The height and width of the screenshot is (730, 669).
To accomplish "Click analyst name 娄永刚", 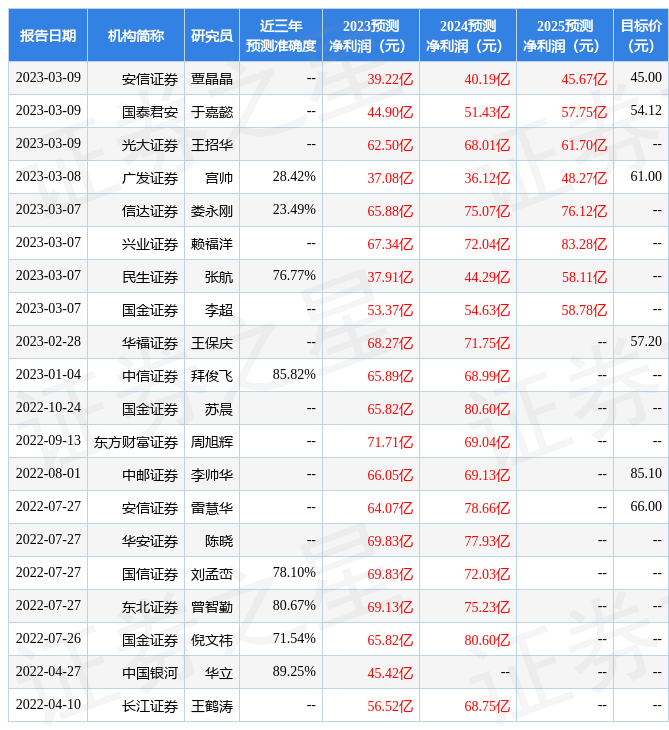I will (212, 211).
